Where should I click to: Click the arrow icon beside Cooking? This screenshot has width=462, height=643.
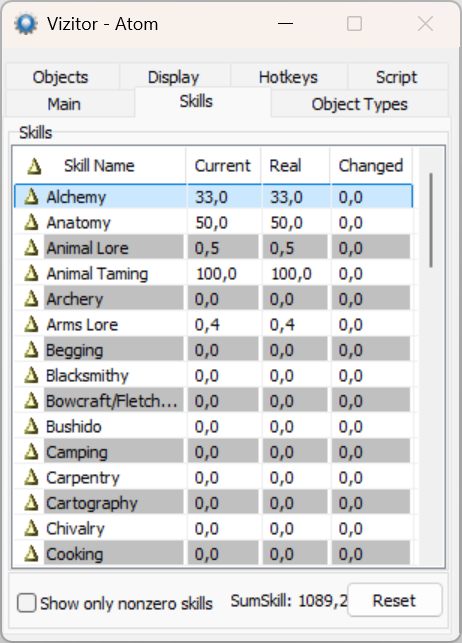coord(31,554)
